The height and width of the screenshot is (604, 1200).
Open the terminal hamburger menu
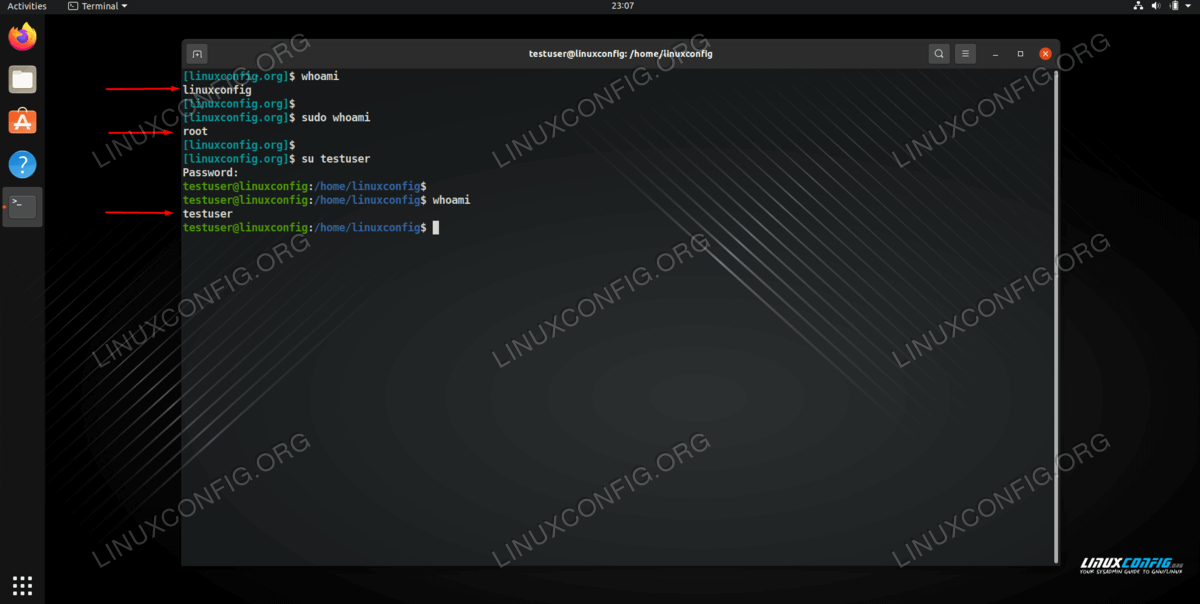tap(965, 53)
